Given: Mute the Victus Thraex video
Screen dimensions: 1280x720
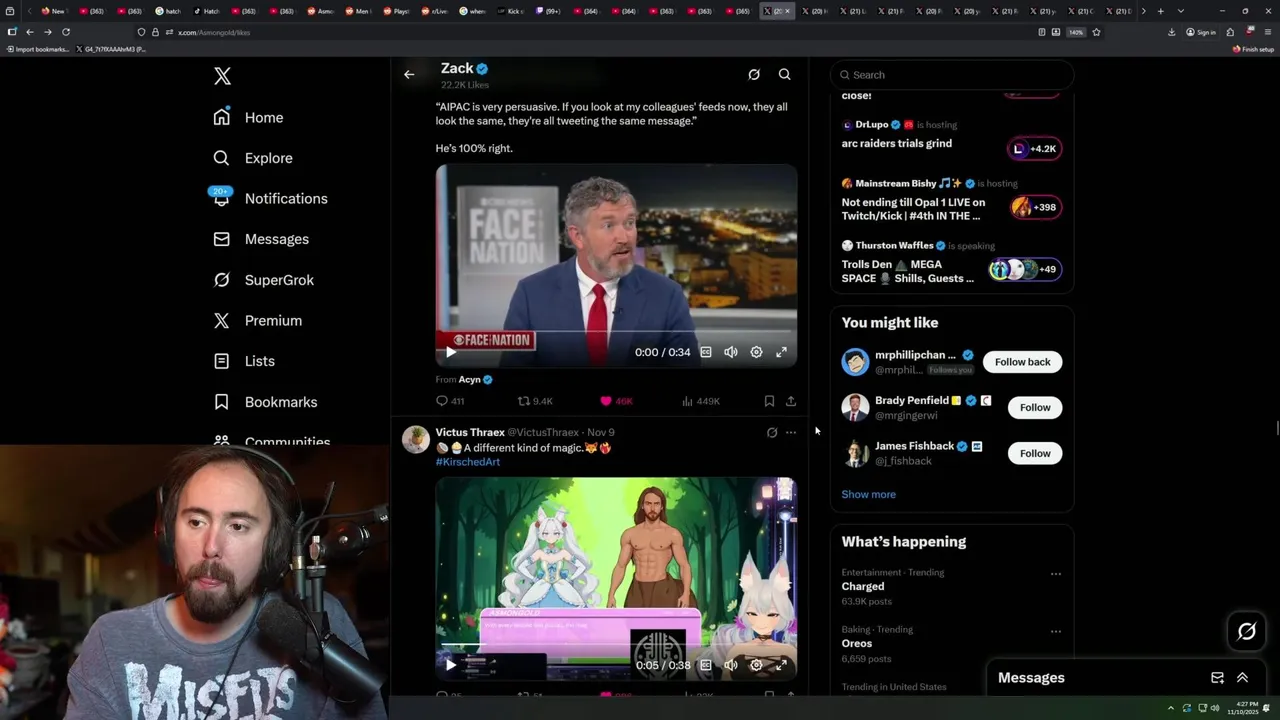Looking at the screenshot, I should point(731,665).
